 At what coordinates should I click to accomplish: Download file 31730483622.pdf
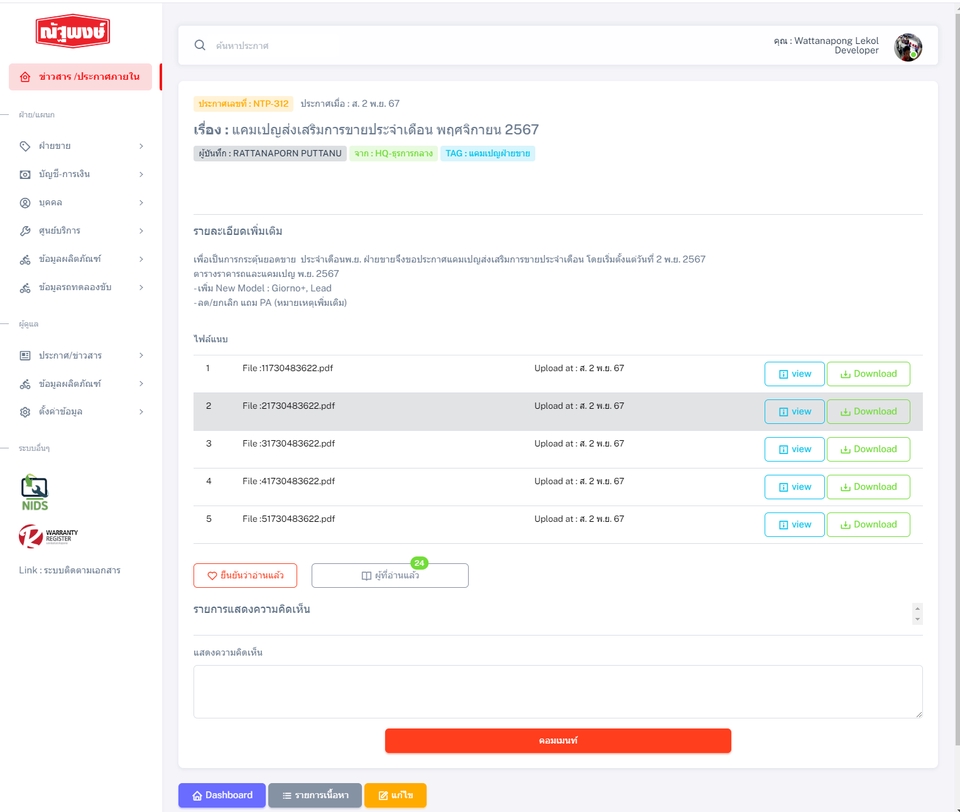(868, 449)
